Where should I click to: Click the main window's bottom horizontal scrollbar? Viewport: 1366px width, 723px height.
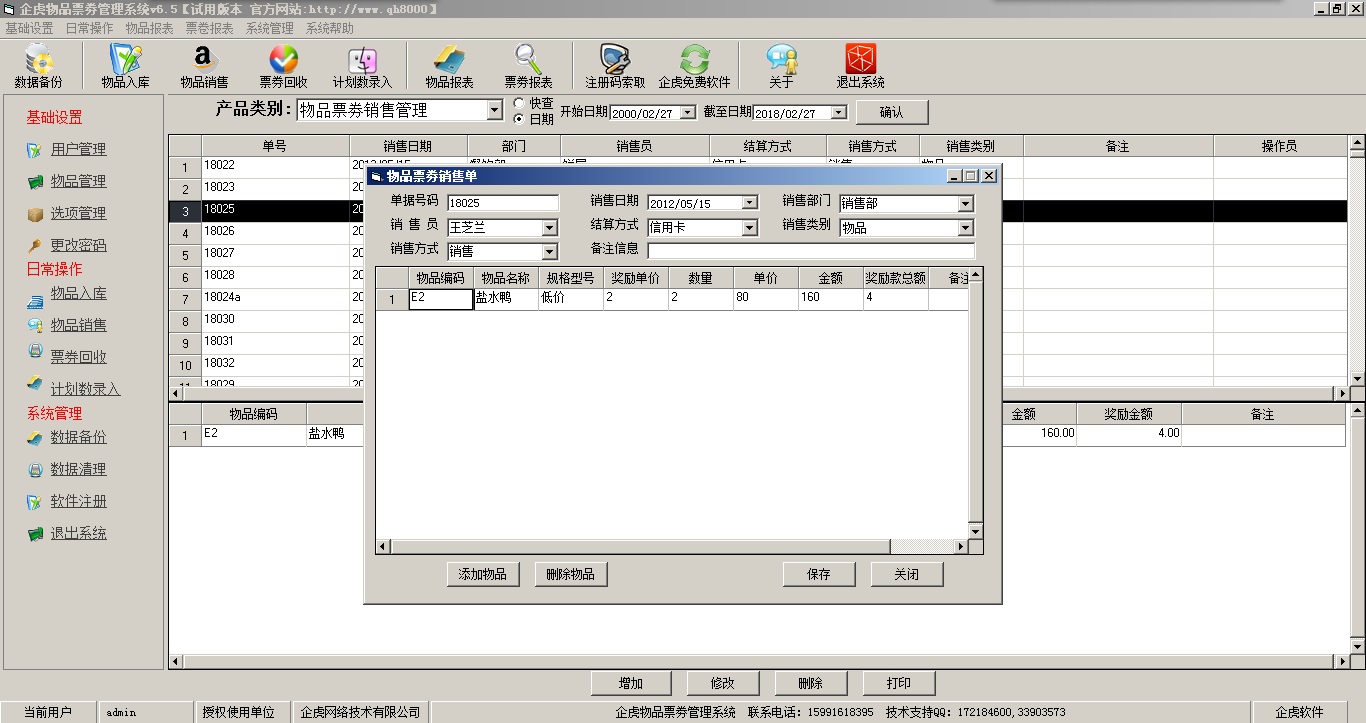pyautogui.click(x=759, y=662)
